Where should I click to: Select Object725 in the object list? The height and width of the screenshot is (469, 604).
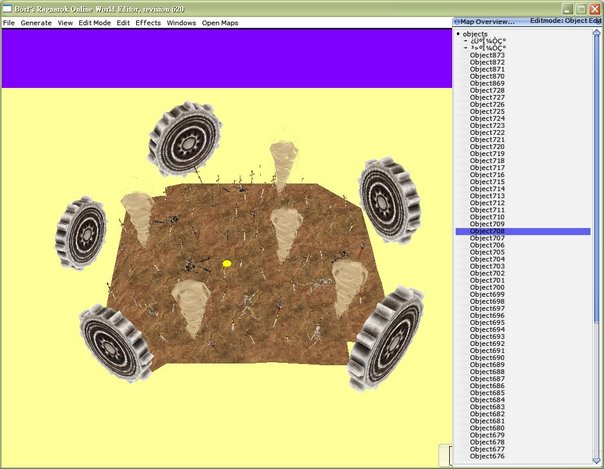487,111
